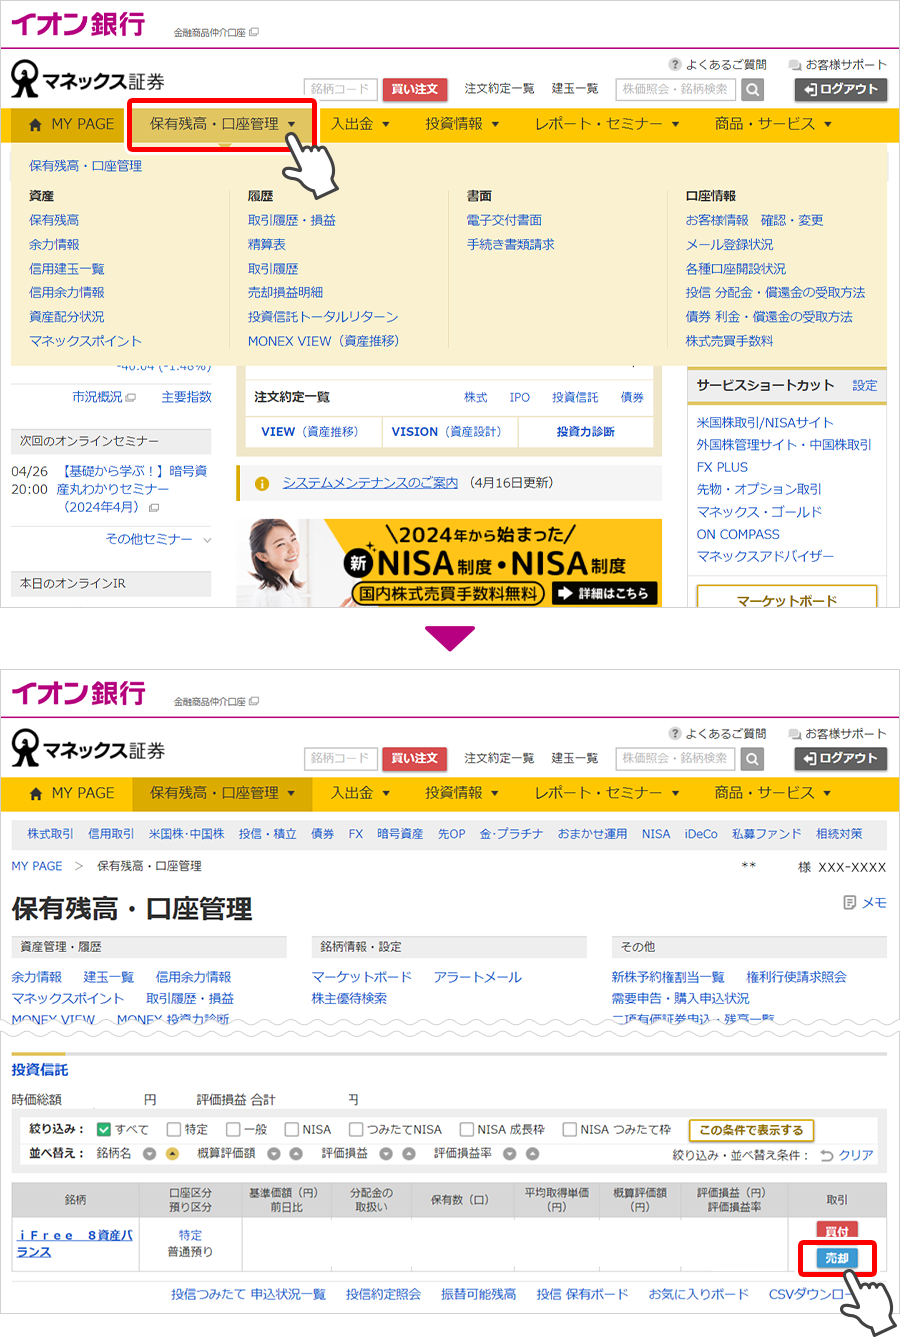Image resolution: width=900 pixels, height=1338 pixels.
Task: Click the new-window icon after （2024年4月） seminar
Action: 154,508
